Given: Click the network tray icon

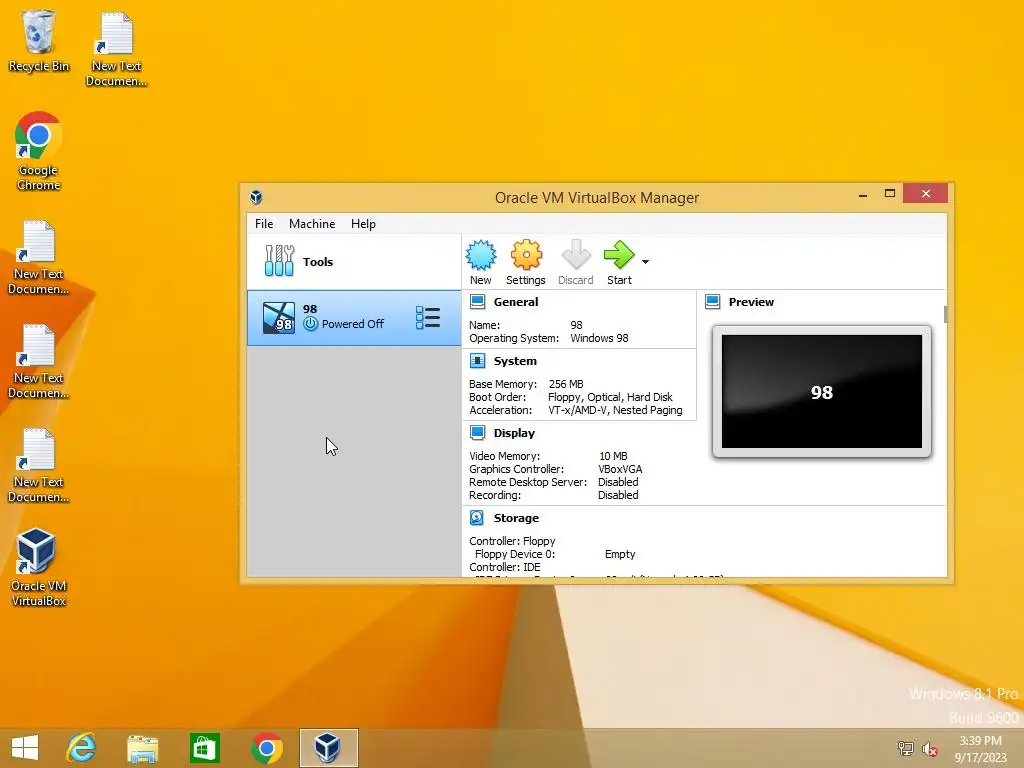Looking at the screenshot, I should coord(905,748).
